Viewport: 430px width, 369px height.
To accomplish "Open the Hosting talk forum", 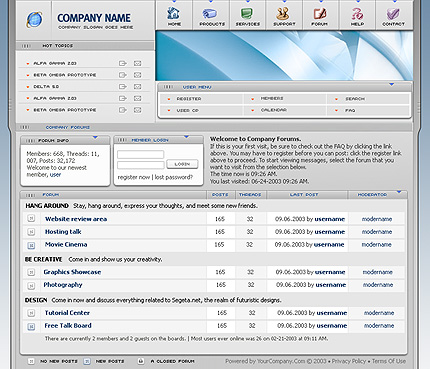I will pos(63,232).
